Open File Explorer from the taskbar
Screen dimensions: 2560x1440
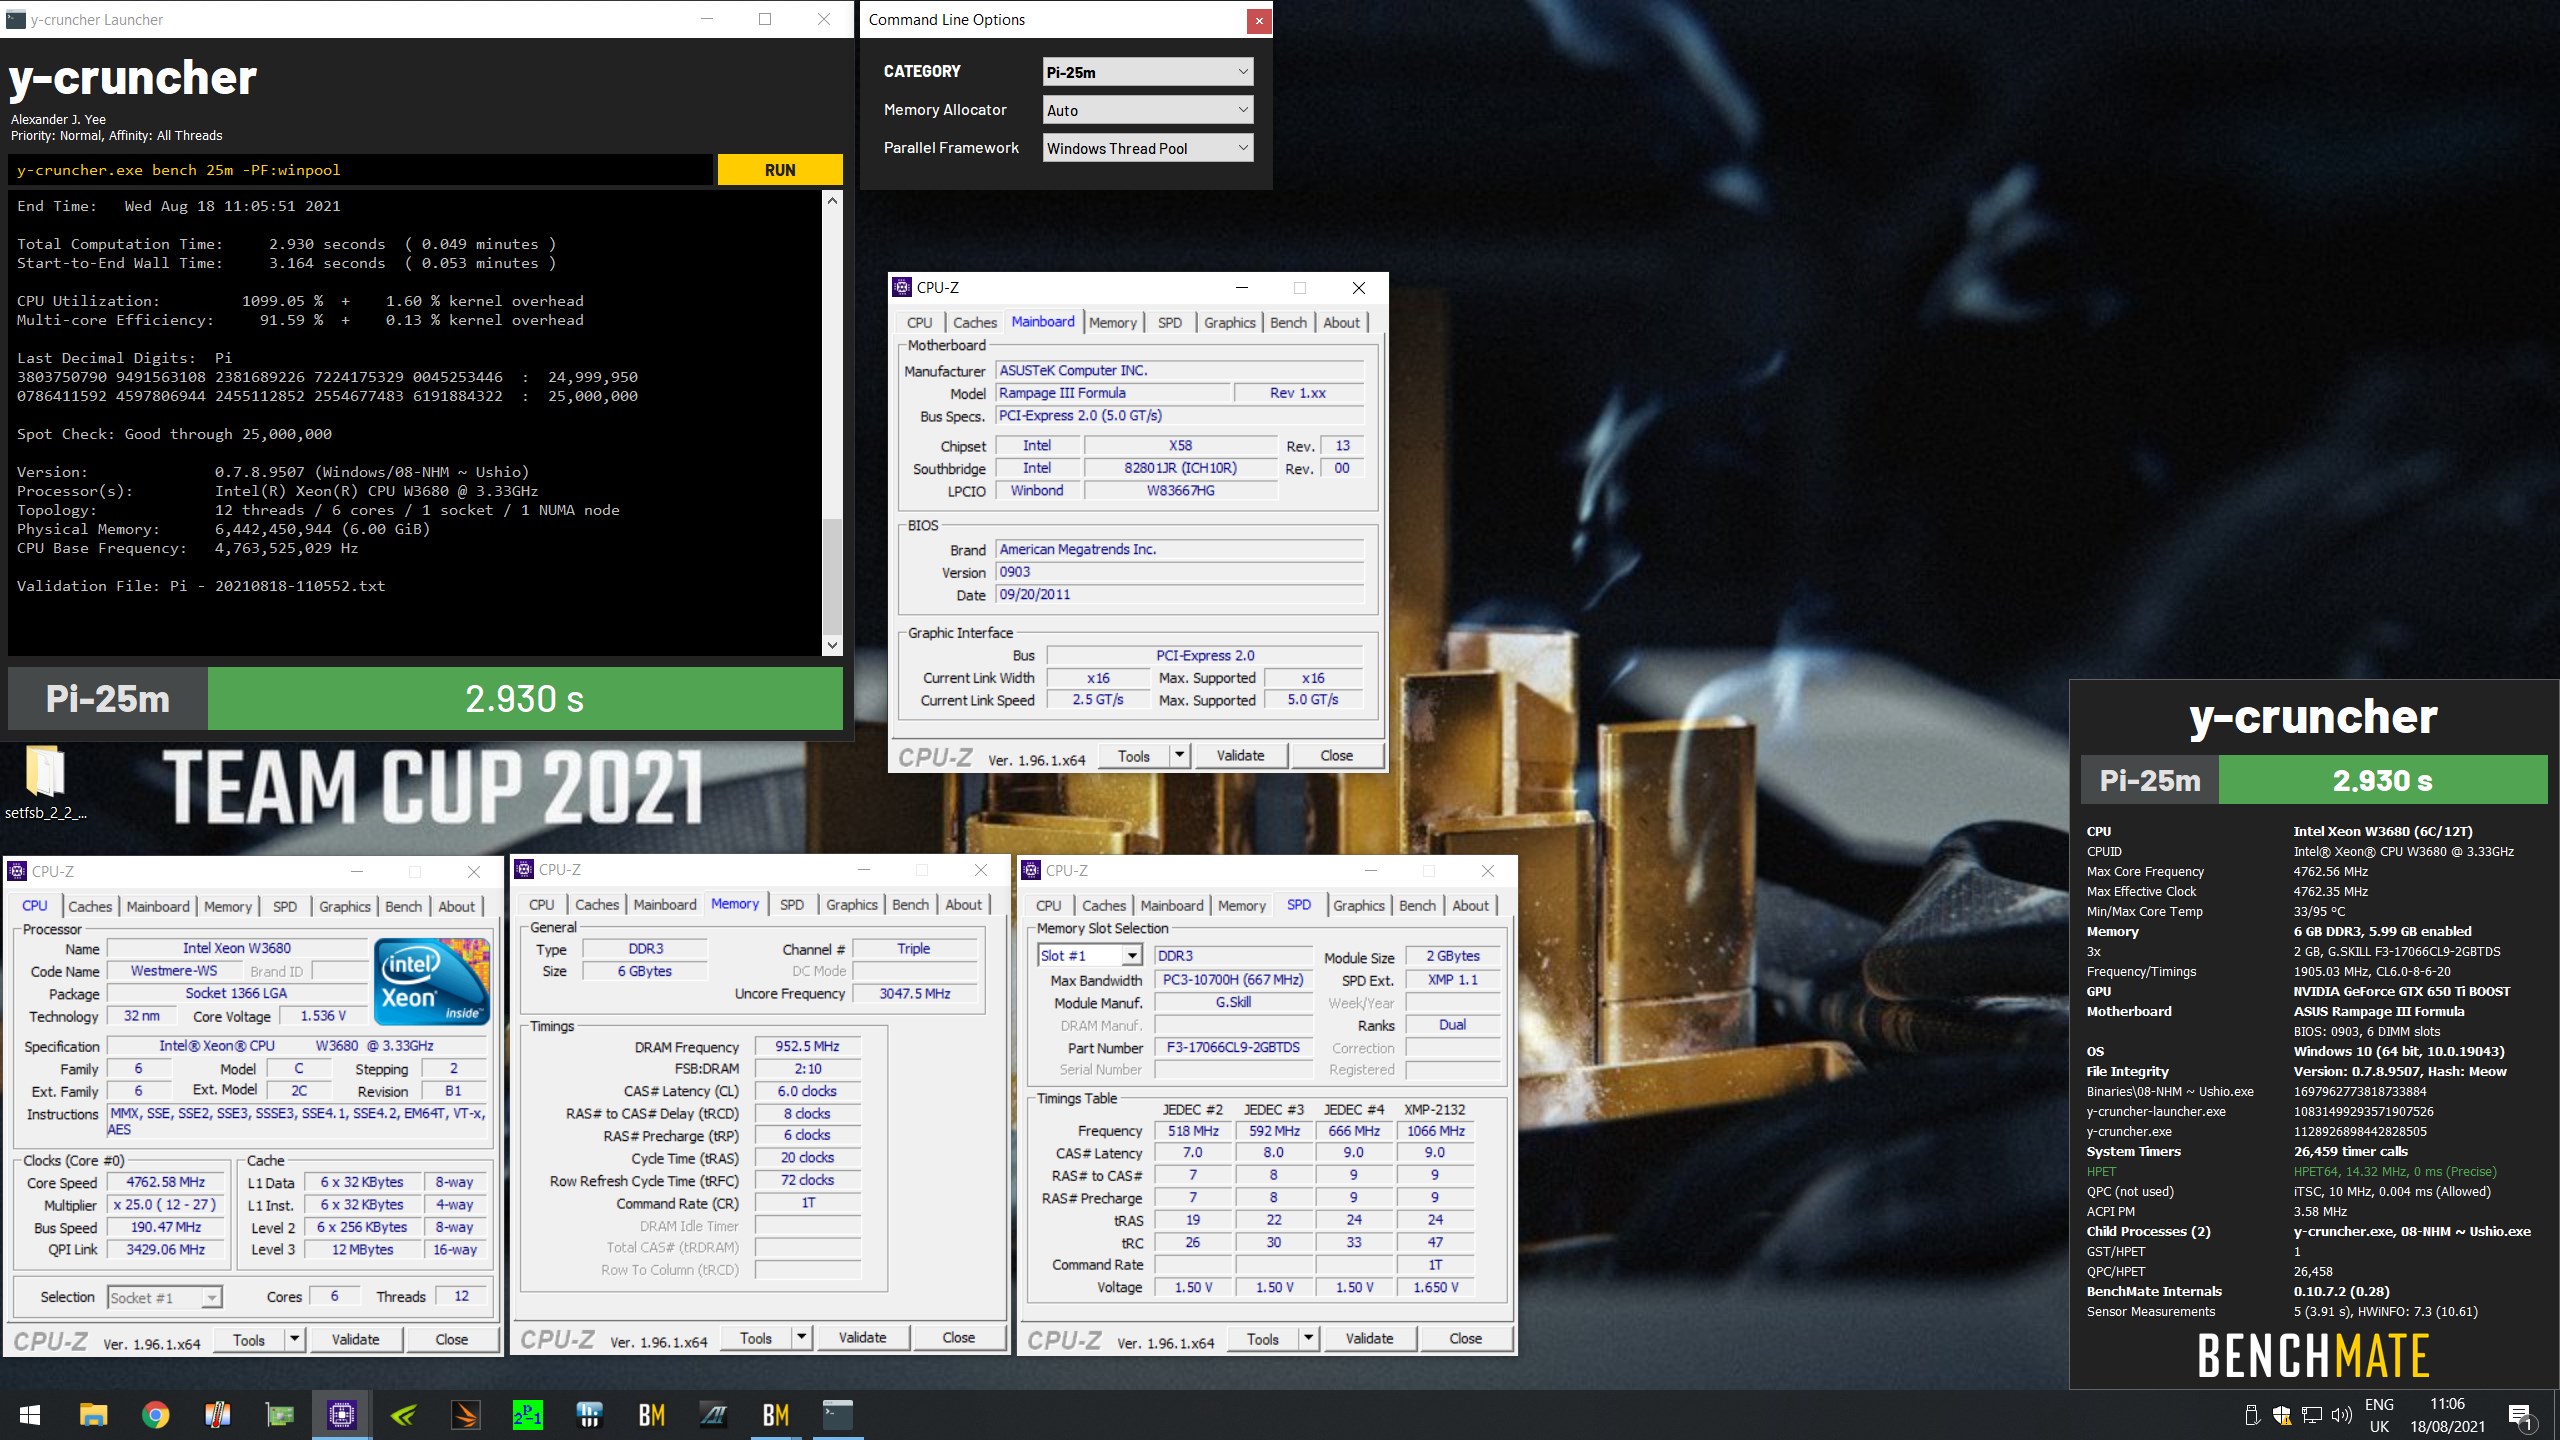[93, 1415]
